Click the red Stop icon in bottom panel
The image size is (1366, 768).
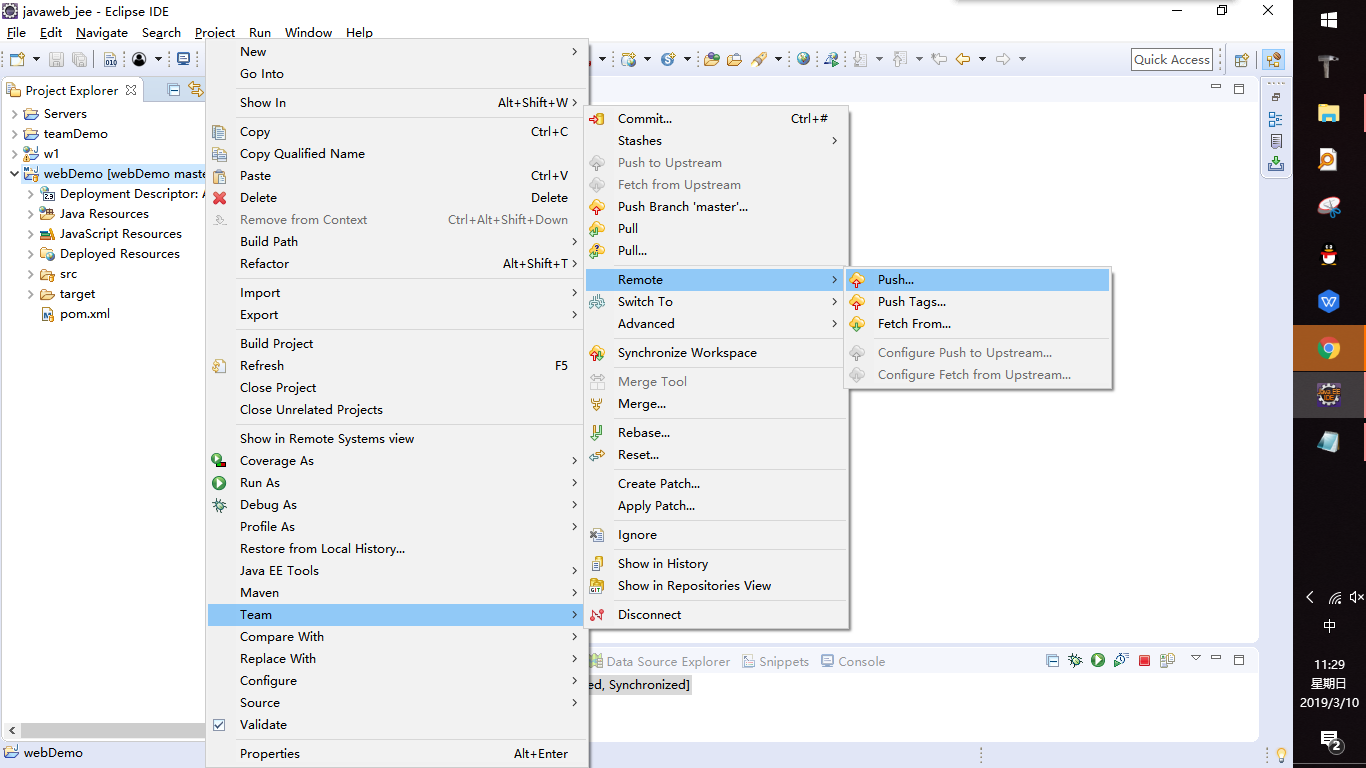tap(1144, 660)
